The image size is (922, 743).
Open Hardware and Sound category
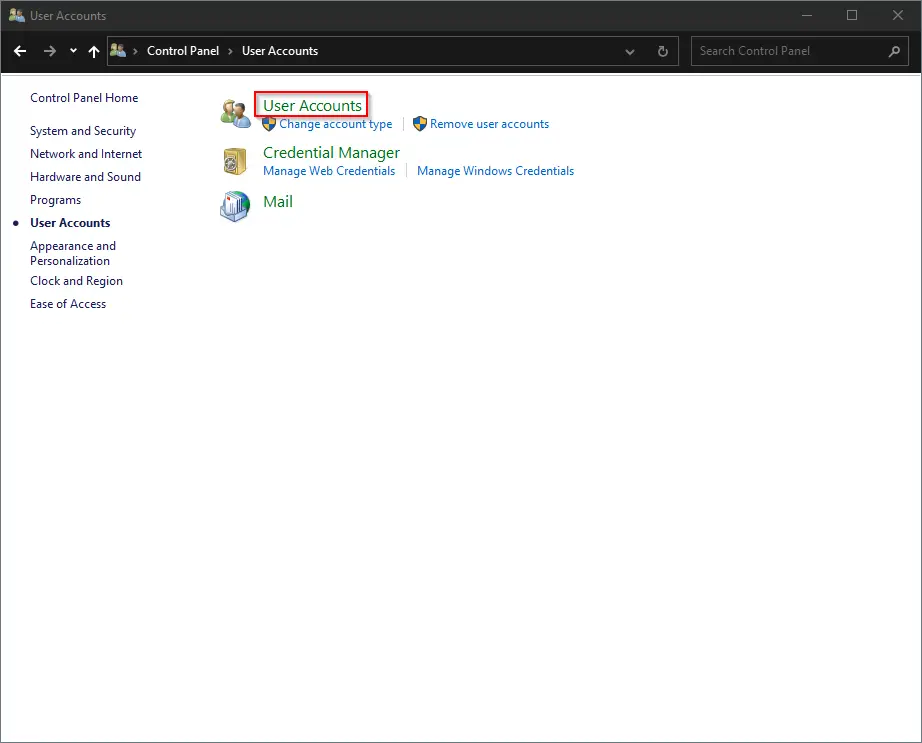click(x=85, y=177)
